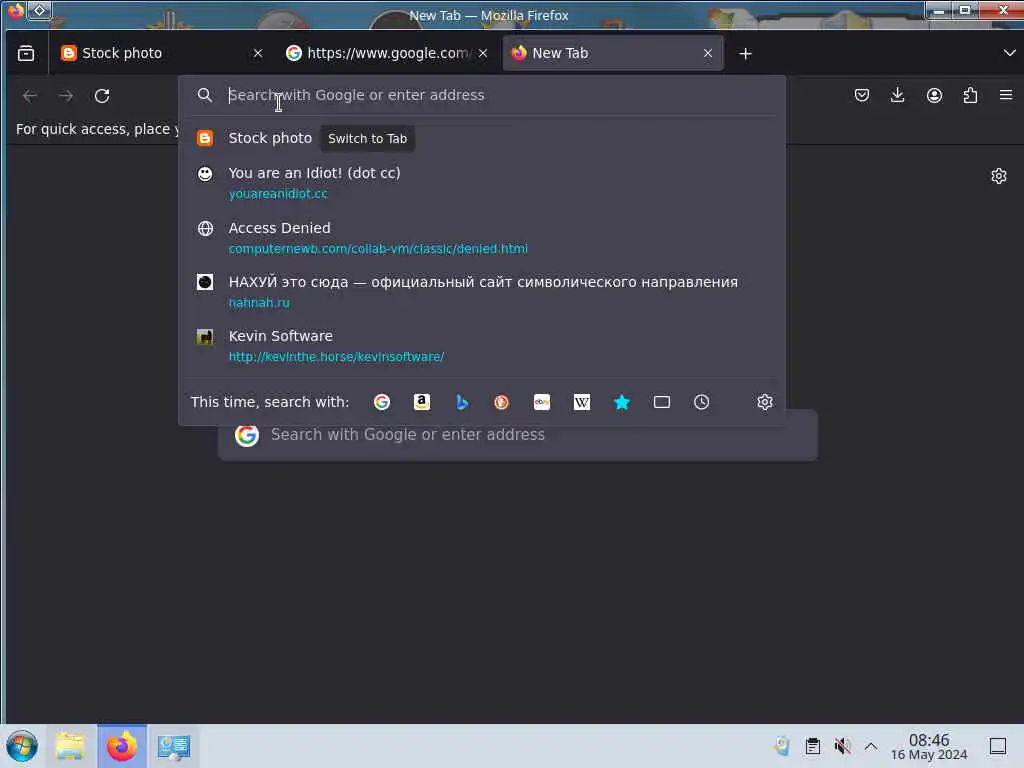The width and height of the screenshot is (1024, 768).
Task: Open the Firefox View button
Action: click(x=26, y=53)
